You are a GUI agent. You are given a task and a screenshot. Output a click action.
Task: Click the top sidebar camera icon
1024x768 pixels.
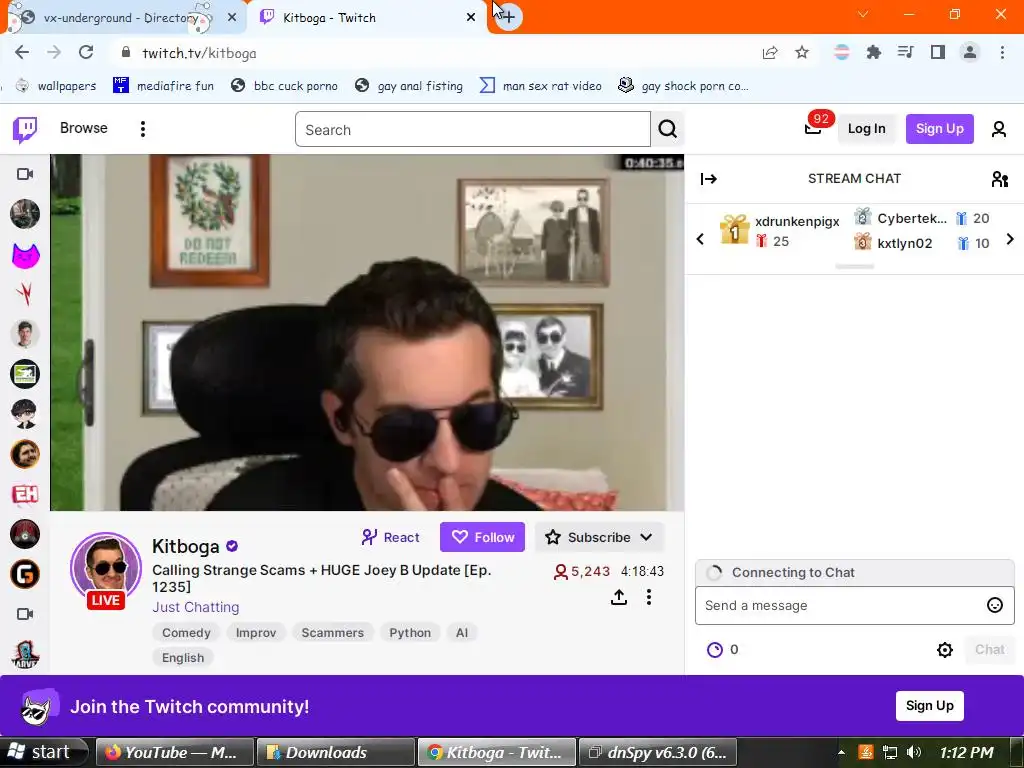(x=25, y=174)
